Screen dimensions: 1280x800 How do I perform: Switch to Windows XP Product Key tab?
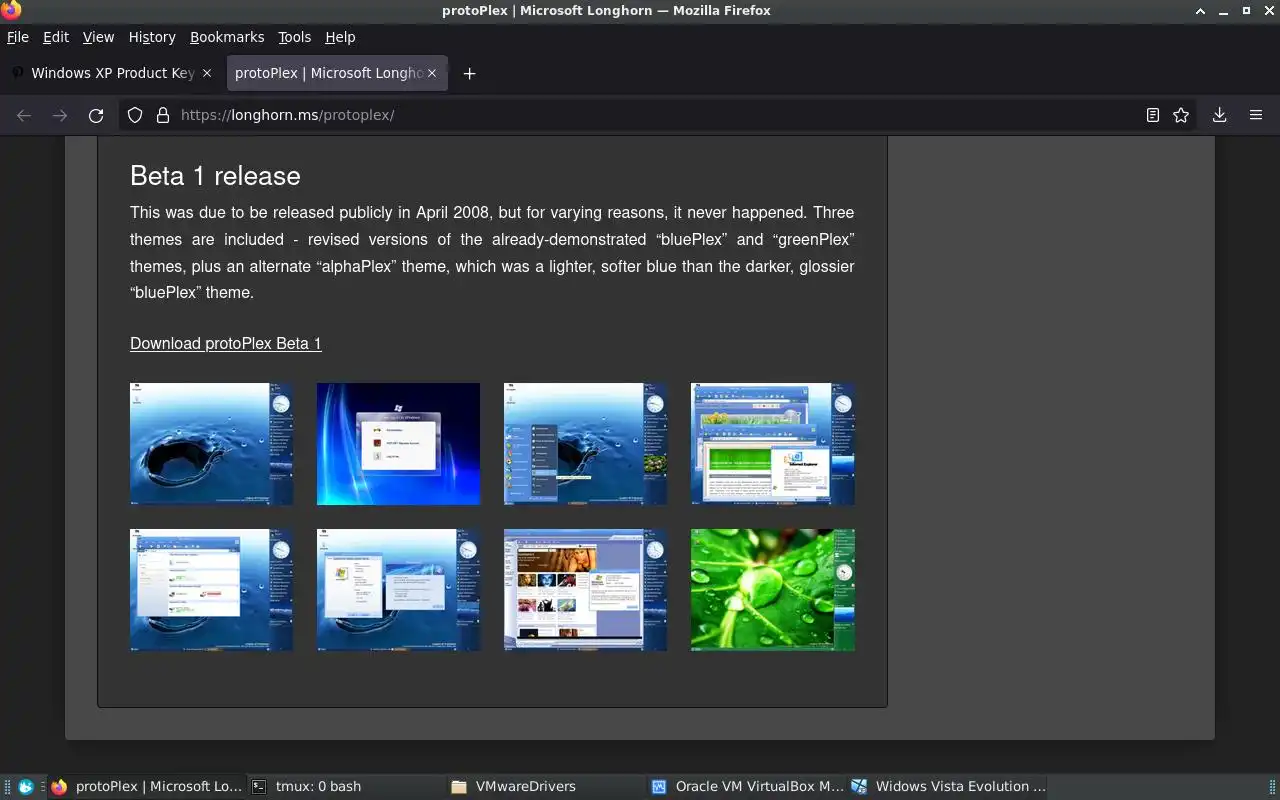pos(111,73)
